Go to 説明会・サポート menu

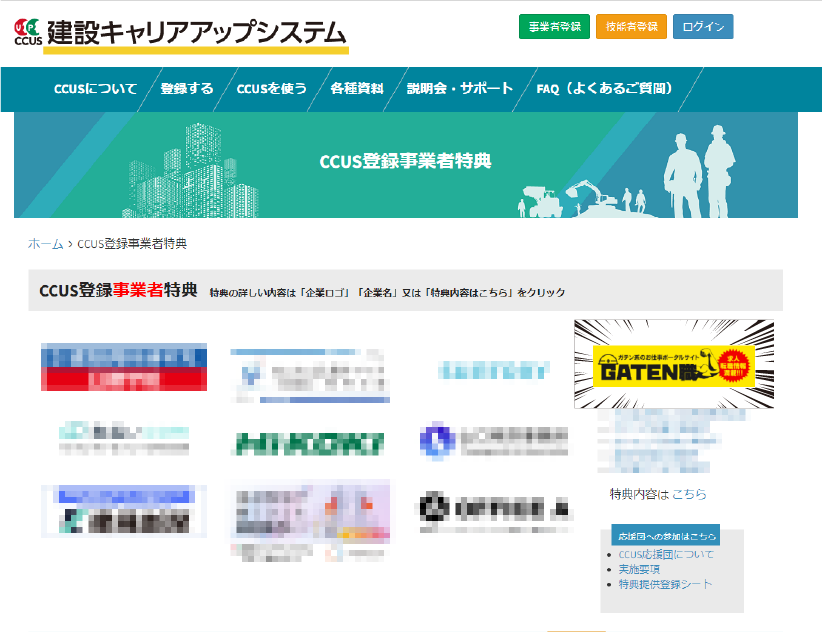(x=460, y=89)
